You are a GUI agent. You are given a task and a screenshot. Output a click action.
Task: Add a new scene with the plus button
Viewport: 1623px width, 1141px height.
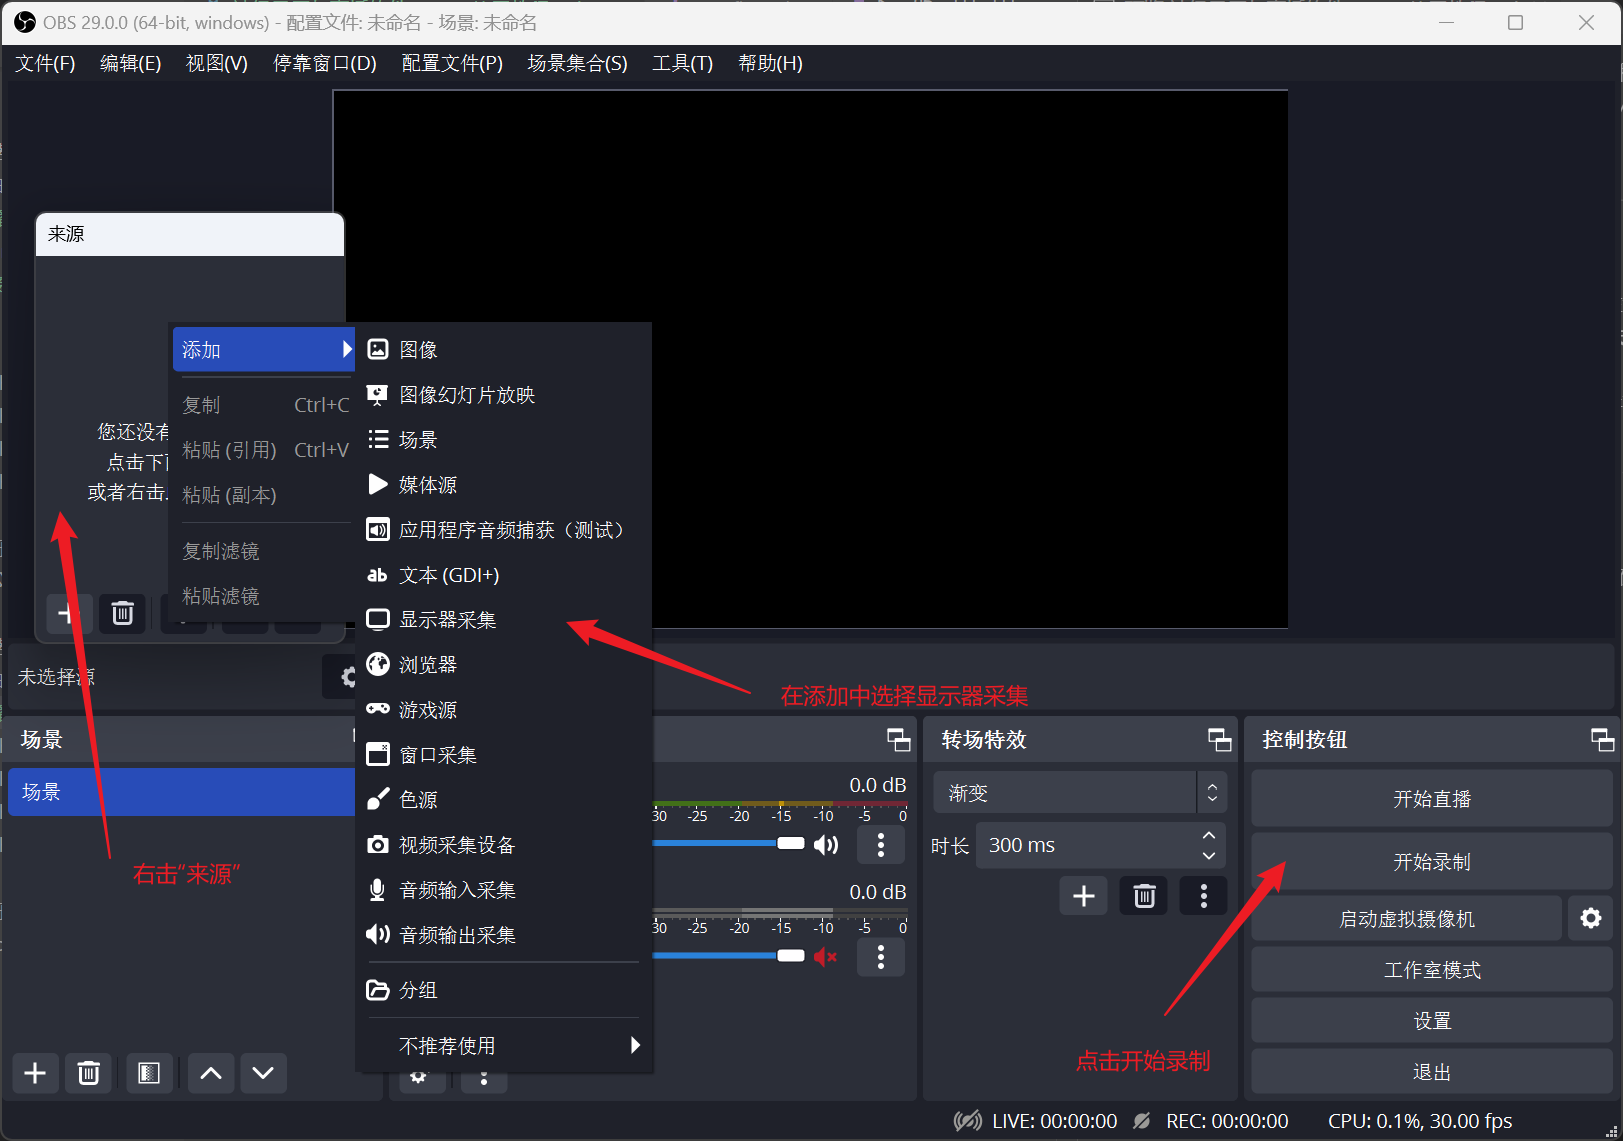click(x=35, y=1073)
